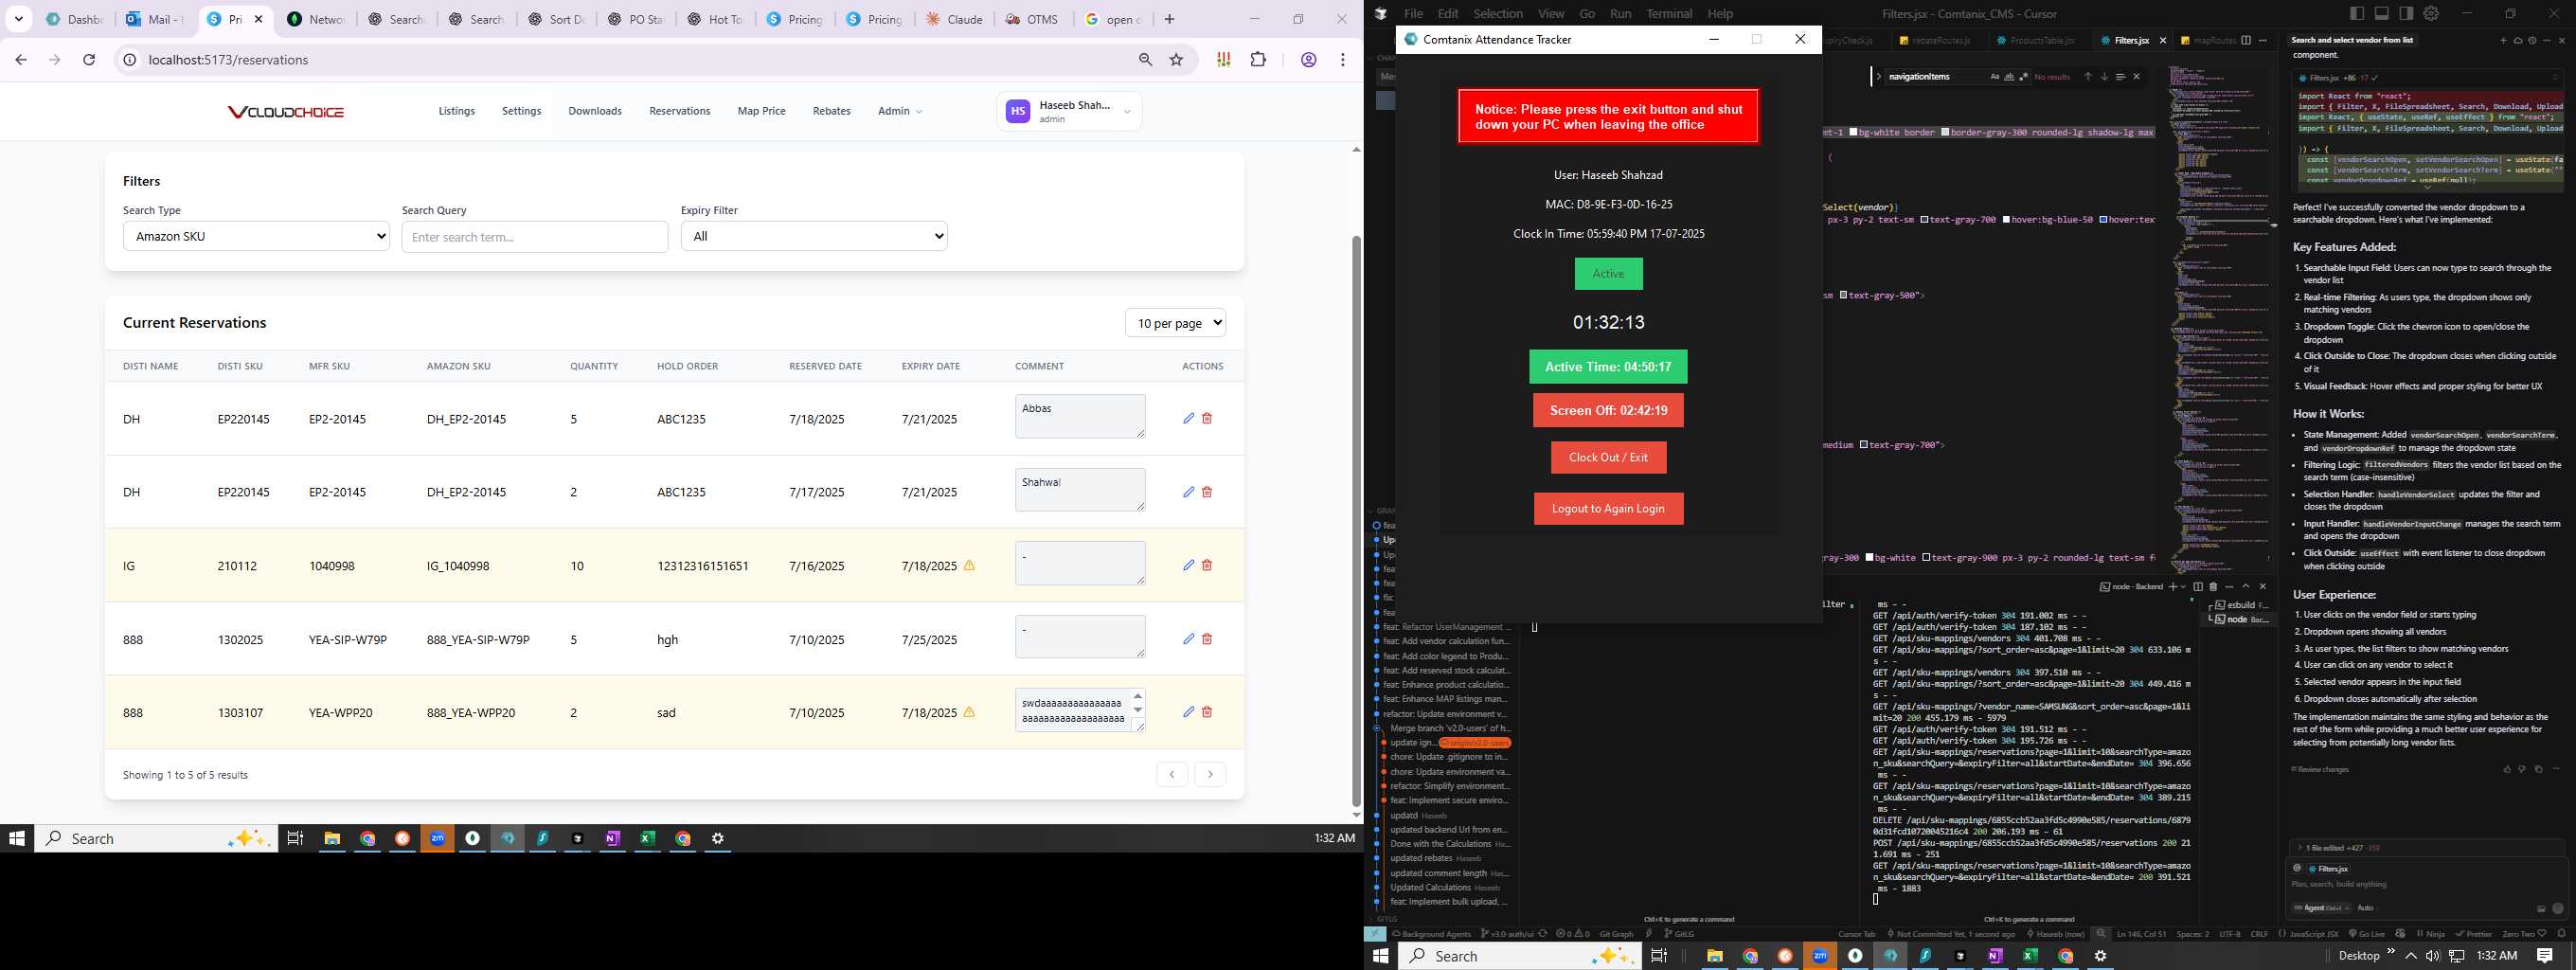Reload the localhost reservations page

tap(89, 60)
